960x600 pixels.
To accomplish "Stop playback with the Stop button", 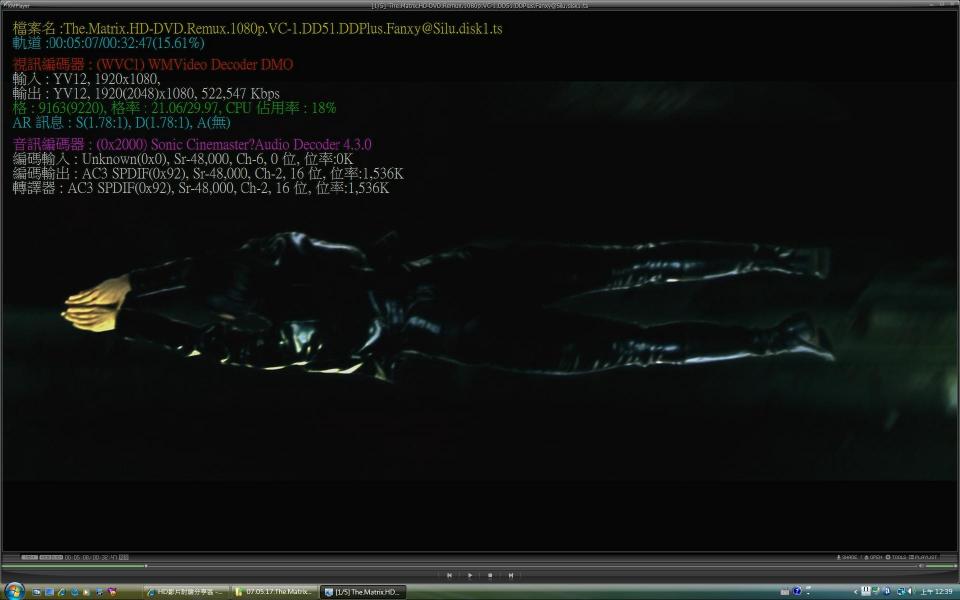I will tap(490, 575).
